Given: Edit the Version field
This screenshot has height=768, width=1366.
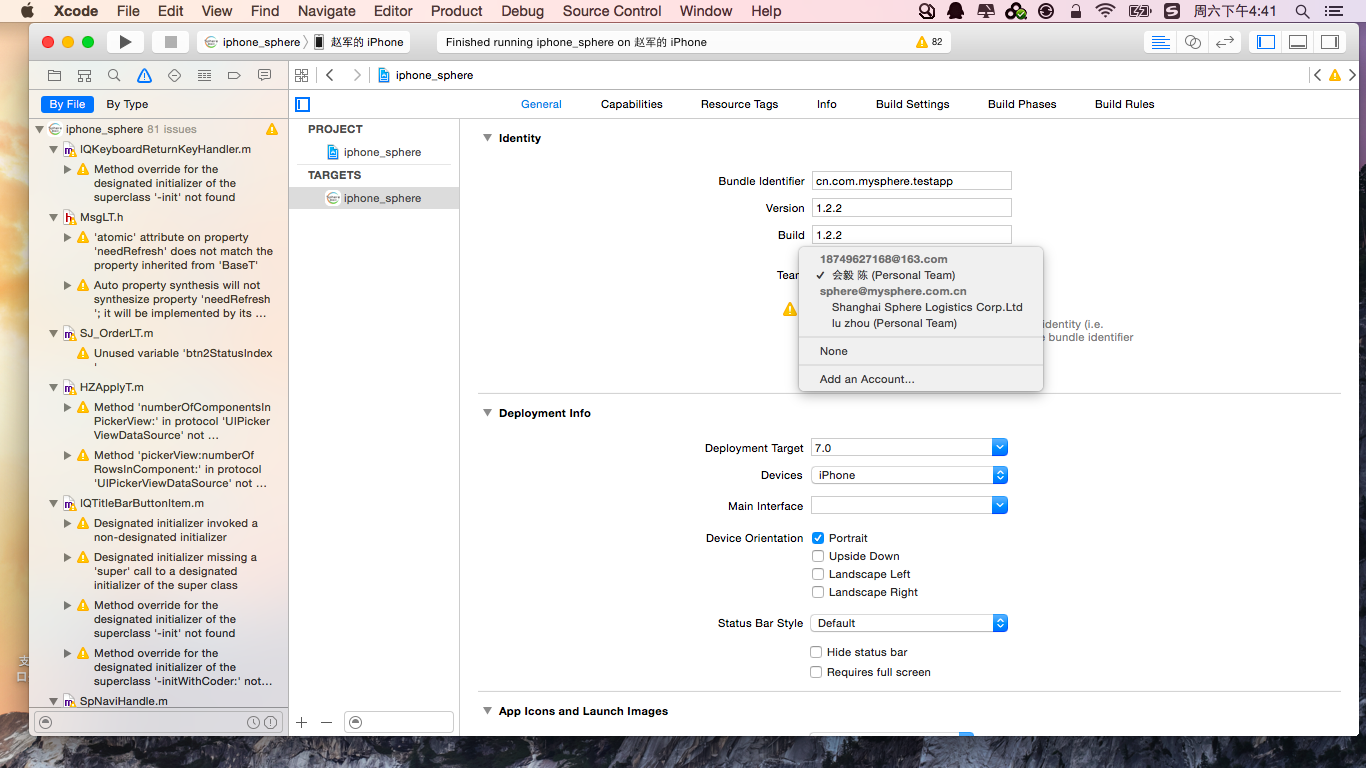Looking at the screenshot, I should coord(911,208).
